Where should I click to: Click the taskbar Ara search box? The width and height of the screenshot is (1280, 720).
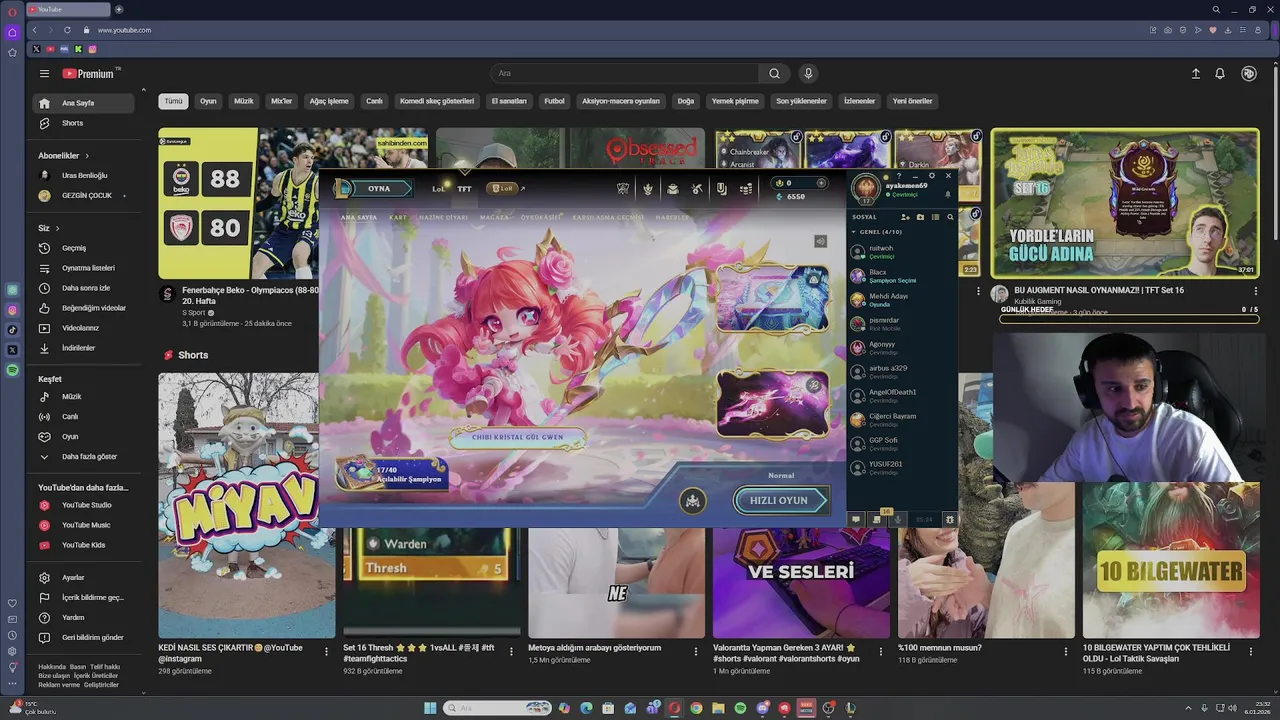(x=497, y=708)
